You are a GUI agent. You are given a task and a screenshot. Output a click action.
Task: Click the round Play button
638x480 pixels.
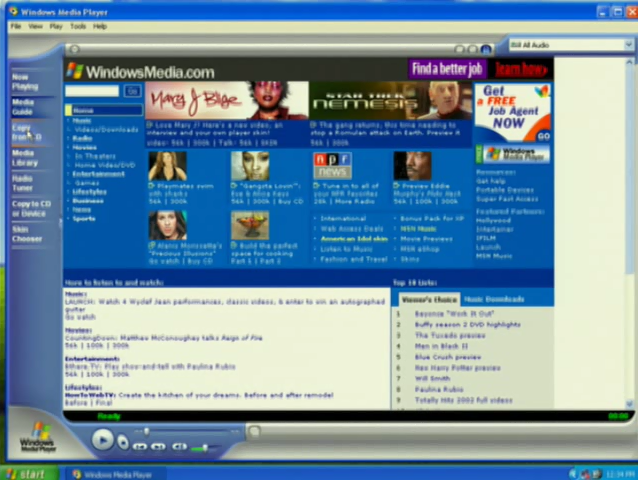tap(102, 440)
